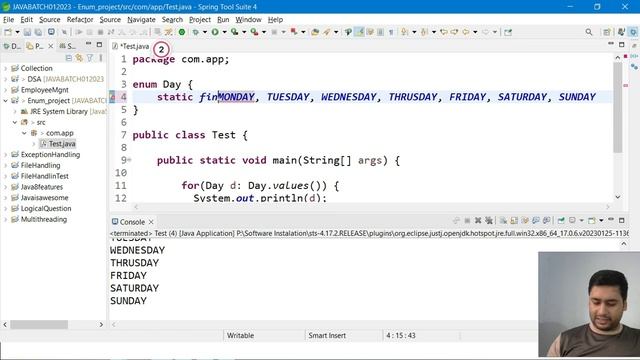
Task: Click Filter icon in Package Explorer
Action: pyautogui.click(x=90, y=58)
